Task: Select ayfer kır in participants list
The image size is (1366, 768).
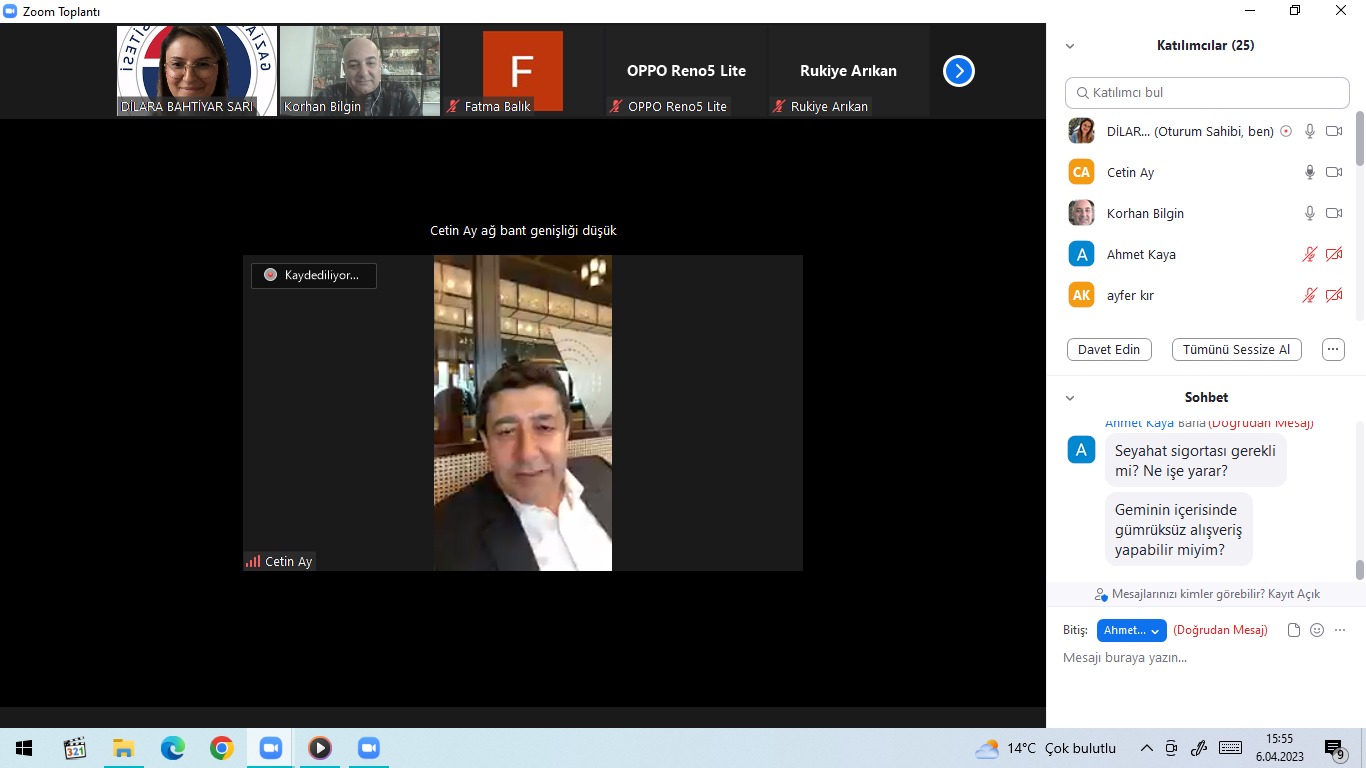Action: (x=1130, y=295)
